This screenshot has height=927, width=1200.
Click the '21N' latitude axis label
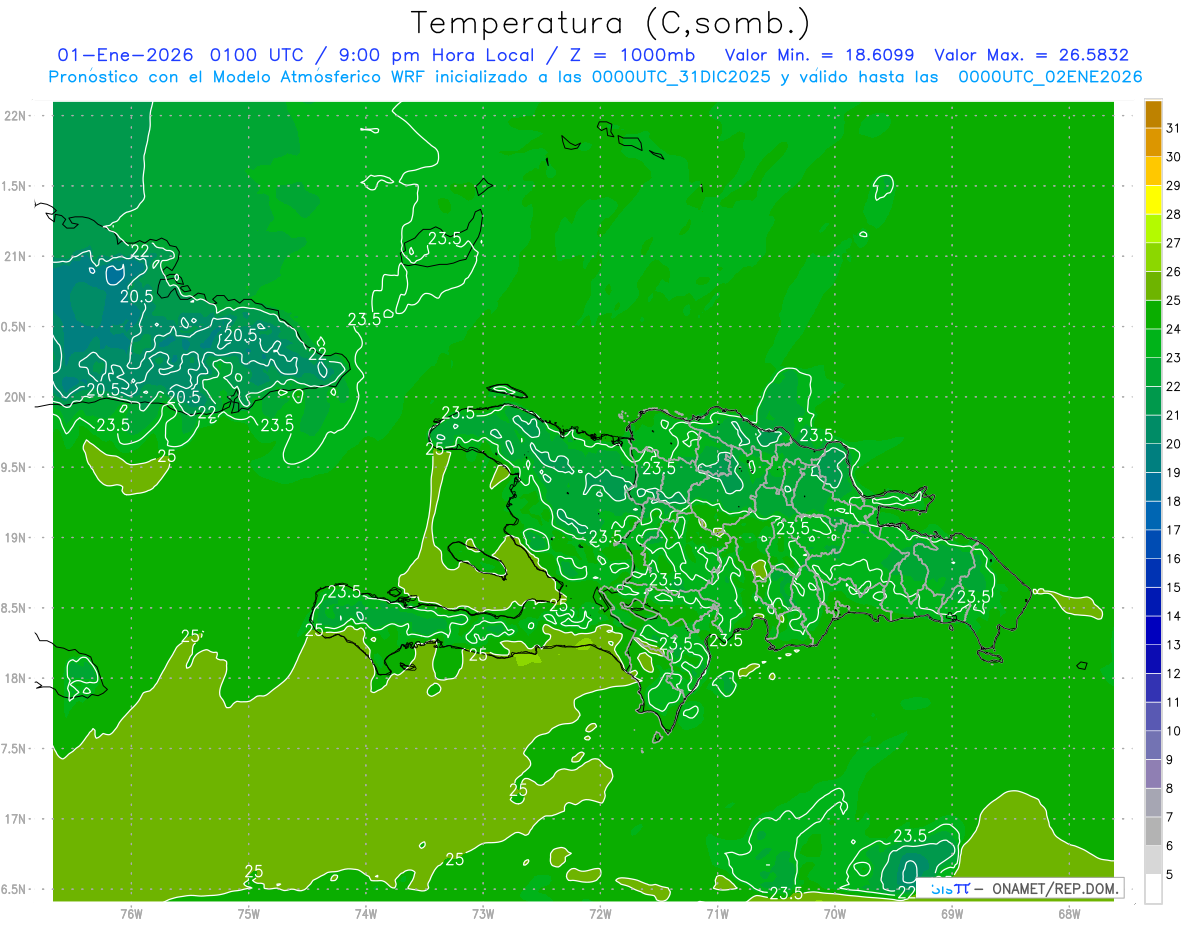[16, 256]
